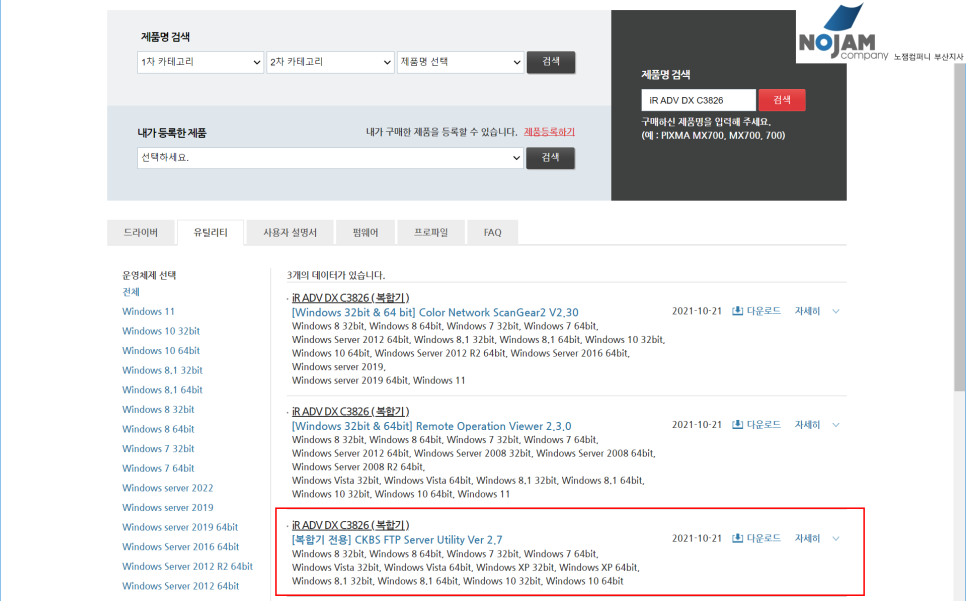Open Color Network ScanGear2 V2.30 link

(435, 313)
